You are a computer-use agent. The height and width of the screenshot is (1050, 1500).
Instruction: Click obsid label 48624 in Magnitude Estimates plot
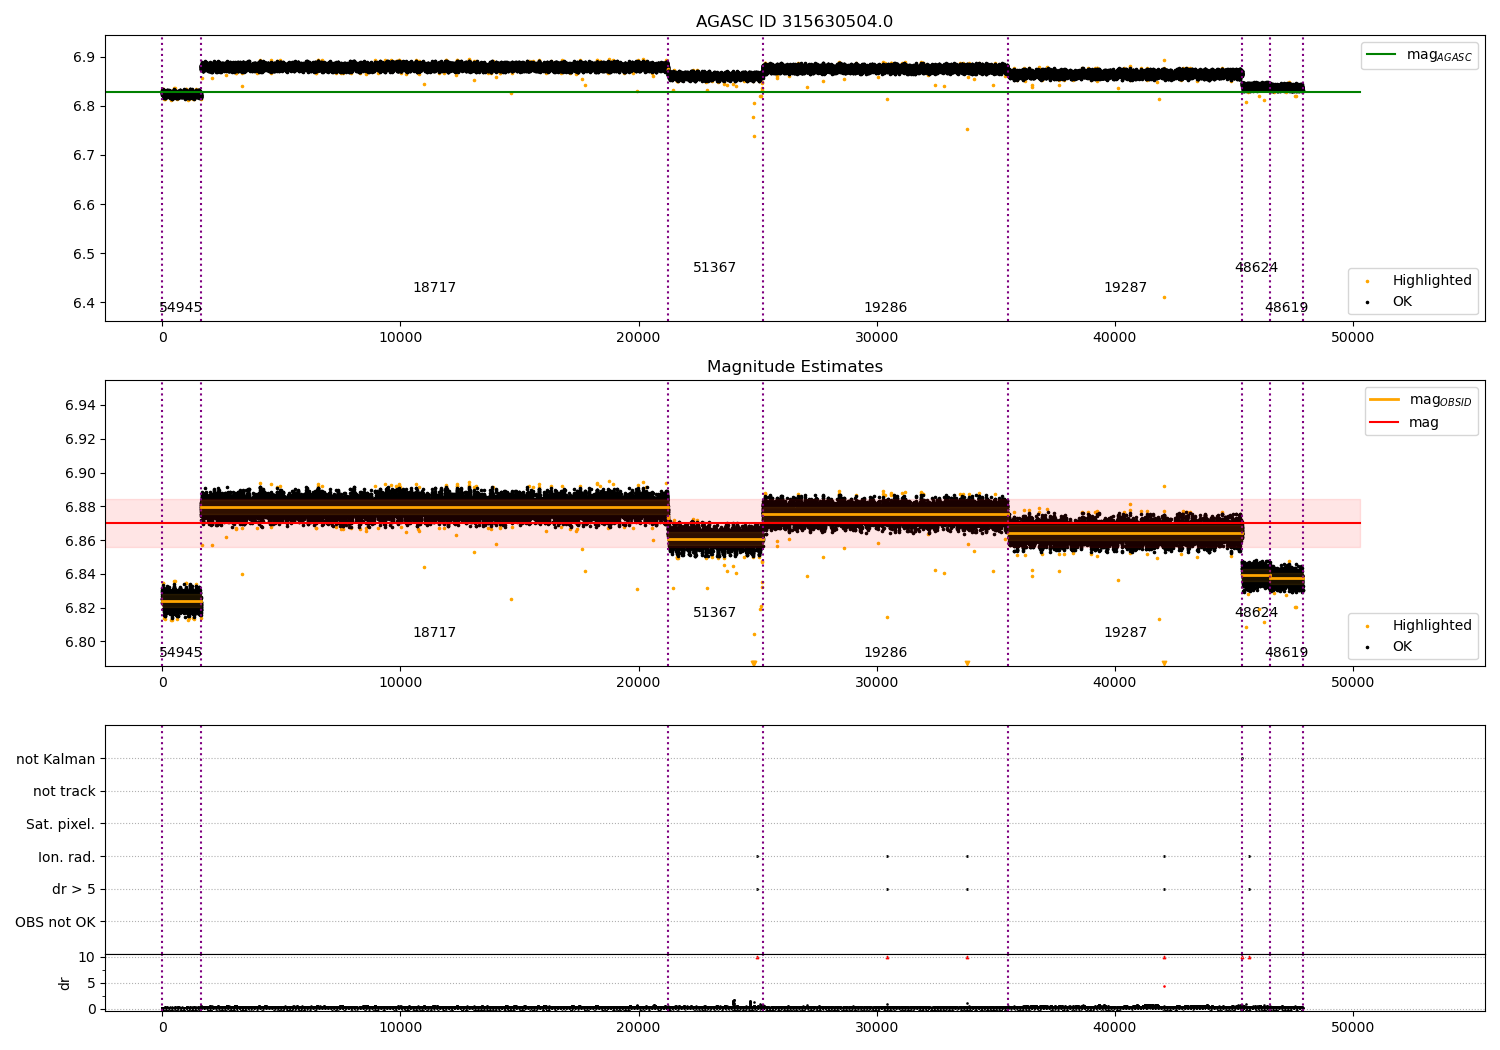click(x=1256, y=613)
